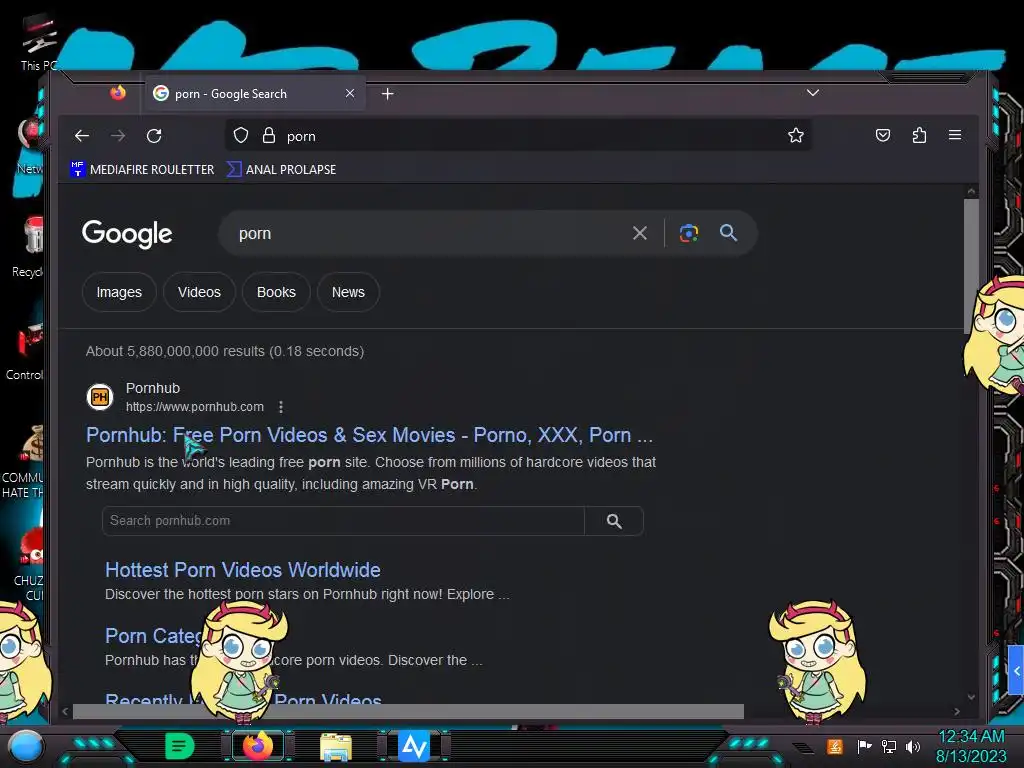
Task: Click the site search box within result
Action: (x=343, y=520)
